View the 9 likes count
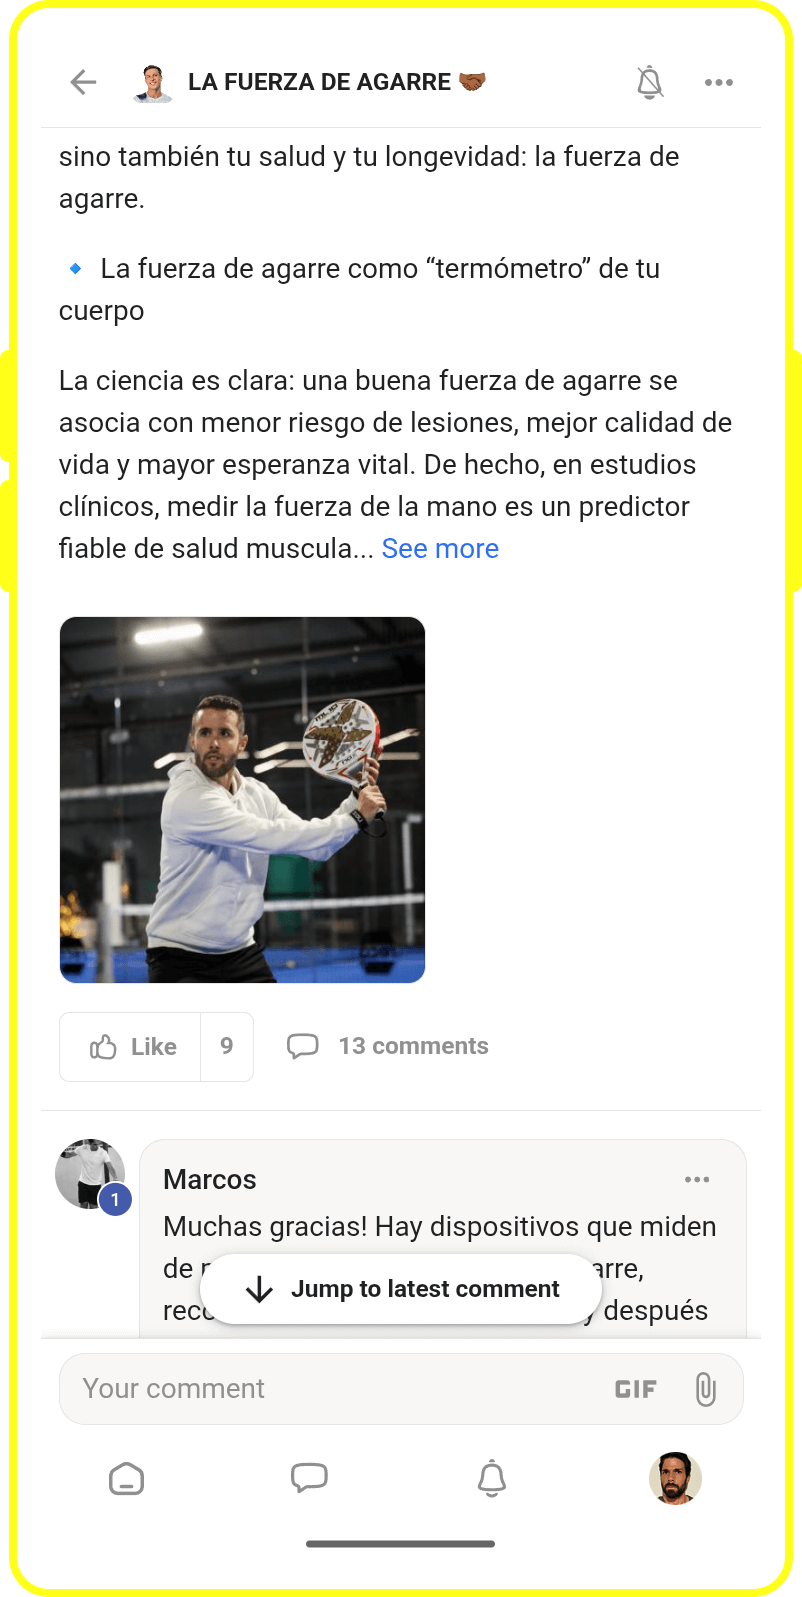The width and height of the screenshot is (802, 1597). point(227,1047)
